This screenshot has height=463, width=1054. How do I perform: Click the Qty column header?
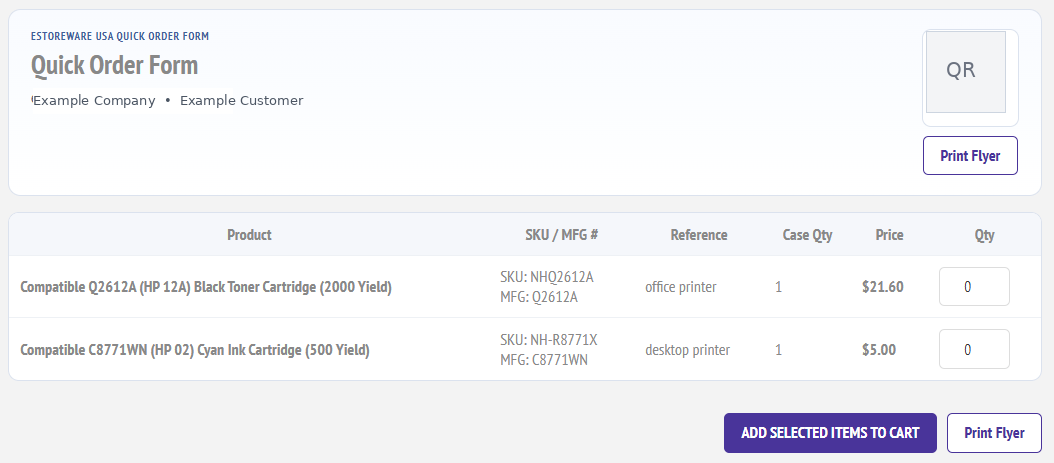[985, 235]
